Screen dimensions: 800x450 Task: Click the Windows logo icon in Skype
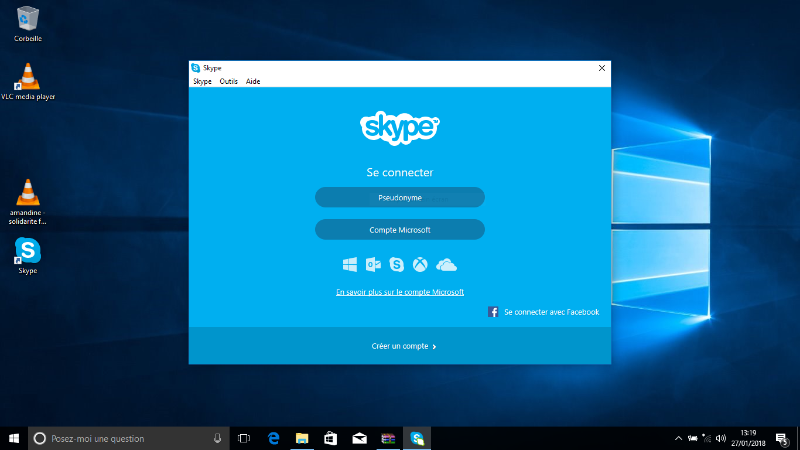350,265
